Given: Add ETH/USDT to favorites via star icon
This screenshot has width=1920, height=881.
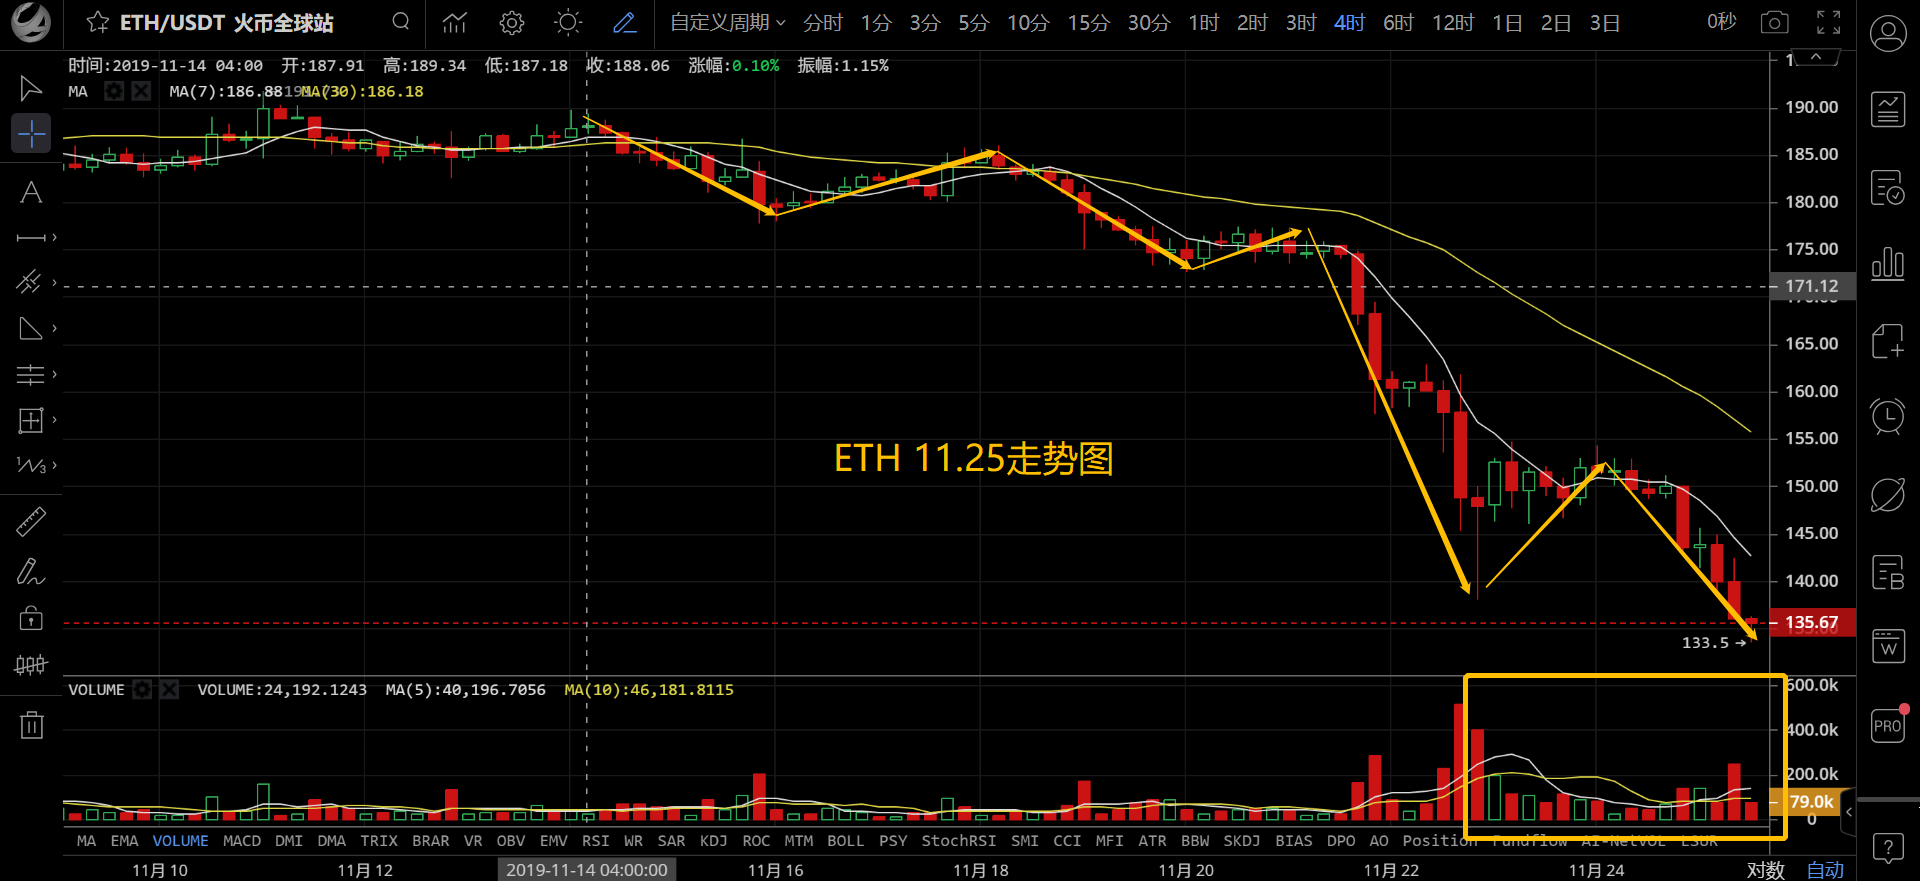Looking at the screenshot, I should coord(97,22).
